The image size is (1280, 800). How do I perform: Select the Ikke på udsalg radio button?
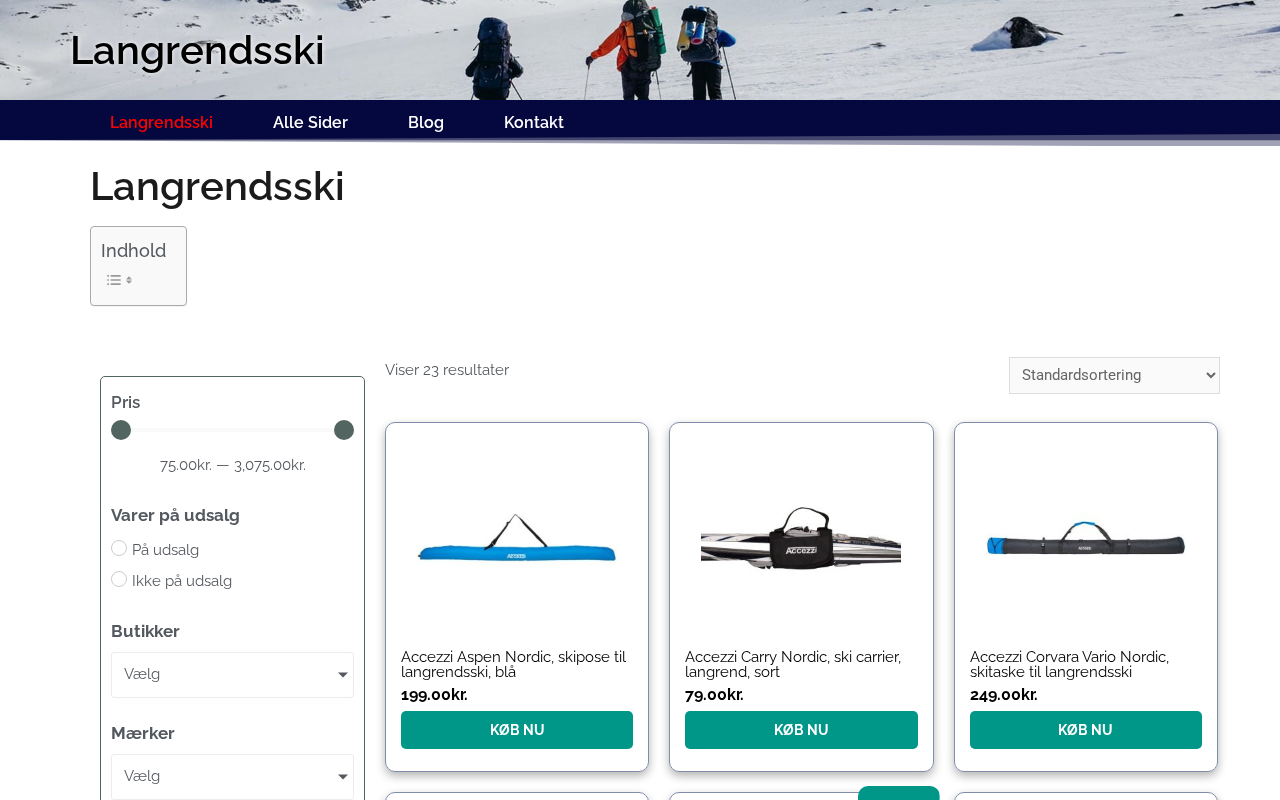(x=119, y=579)
